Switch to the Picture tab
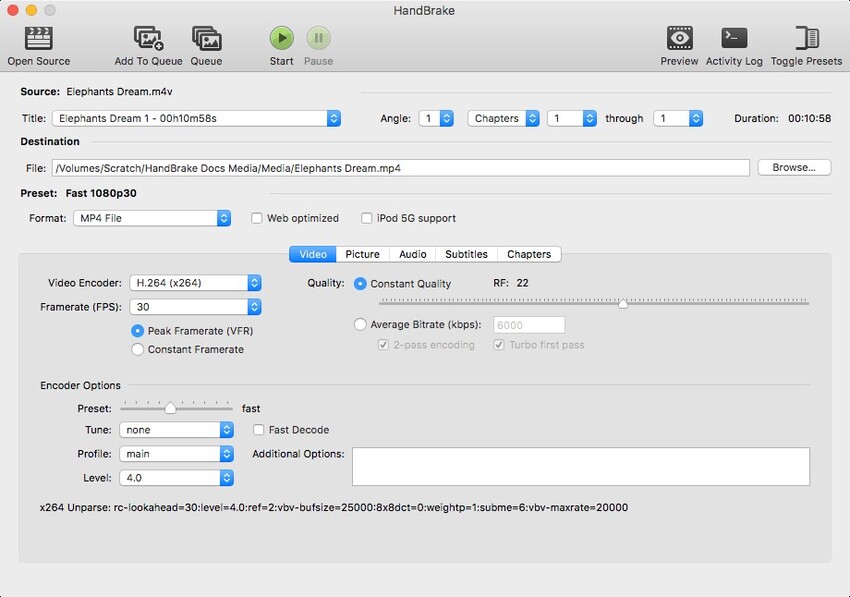Image resolution: width=850 pixels, height=597 pixels. 362,254
